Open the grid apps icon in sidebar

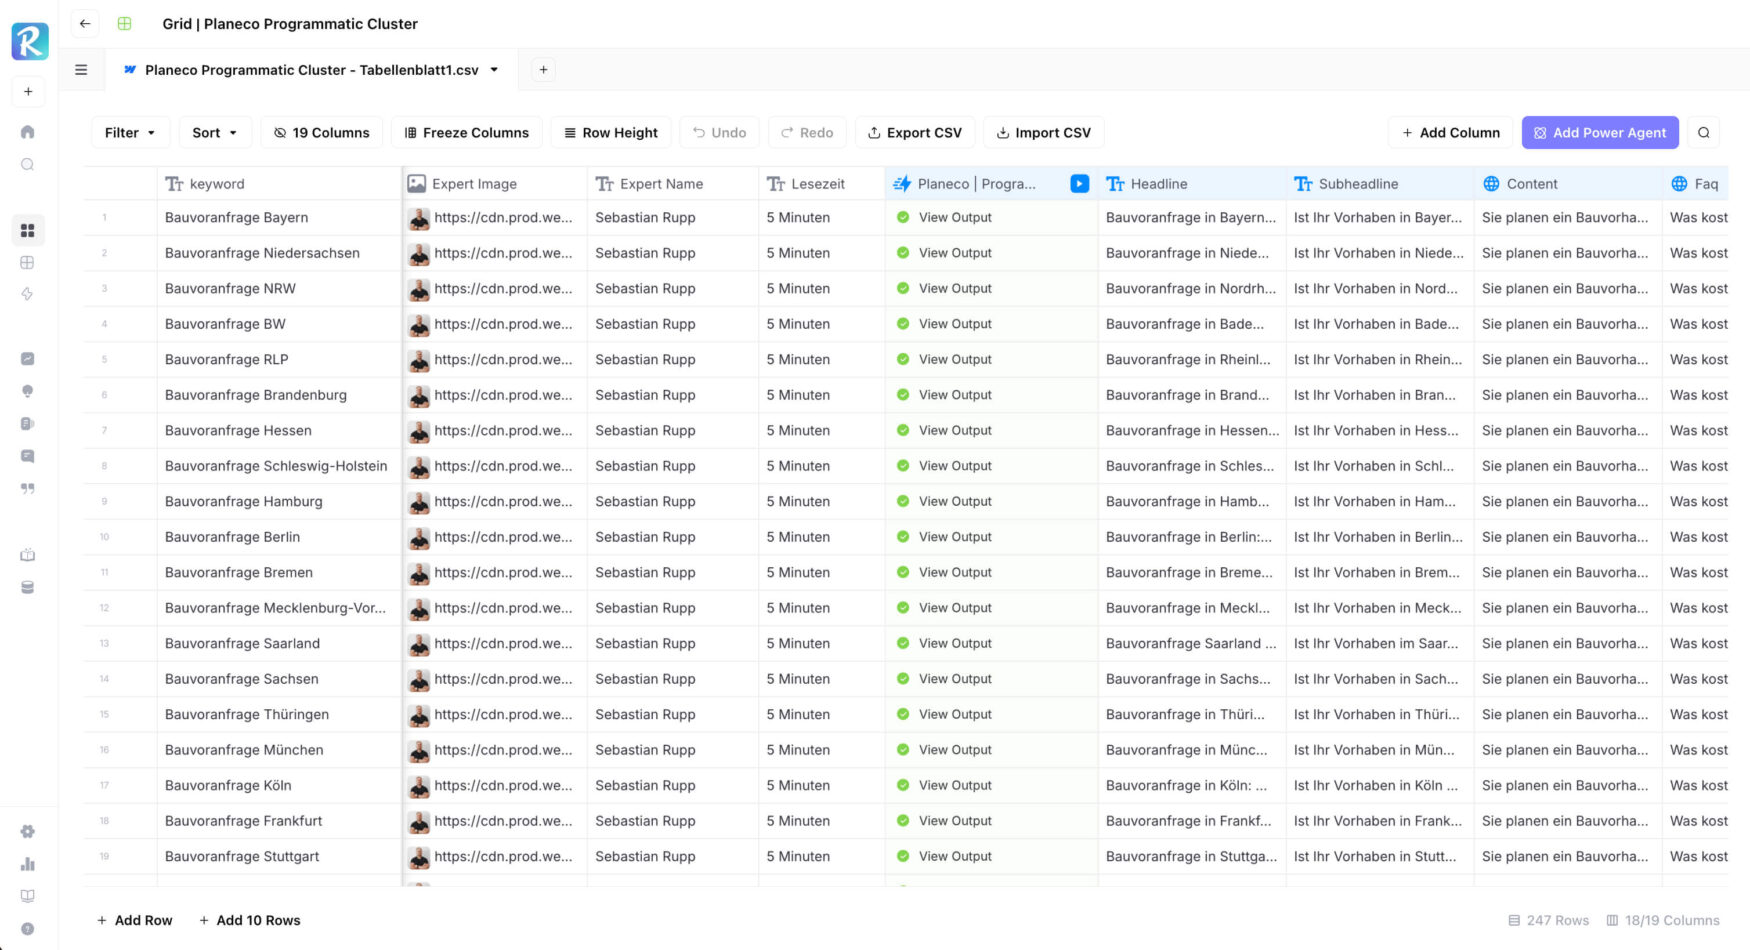(x=28, y=230)
